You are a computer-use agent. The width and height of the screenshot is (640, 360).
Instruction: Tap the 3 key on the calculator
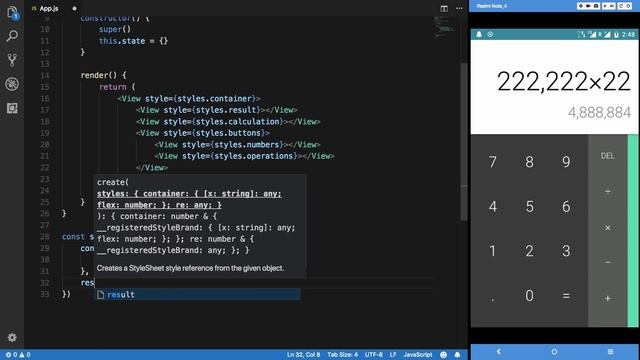click(566, 251)
